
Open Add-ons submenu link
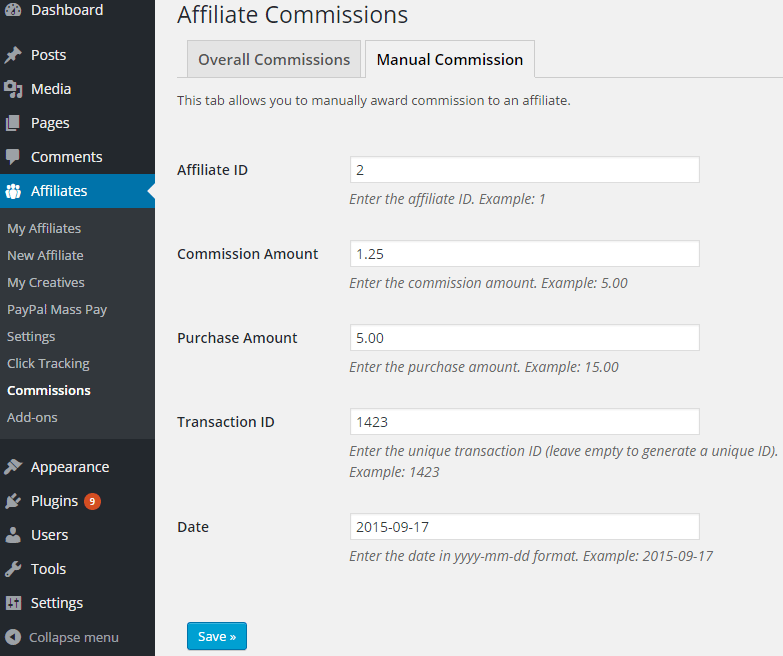tap(32, 417)
